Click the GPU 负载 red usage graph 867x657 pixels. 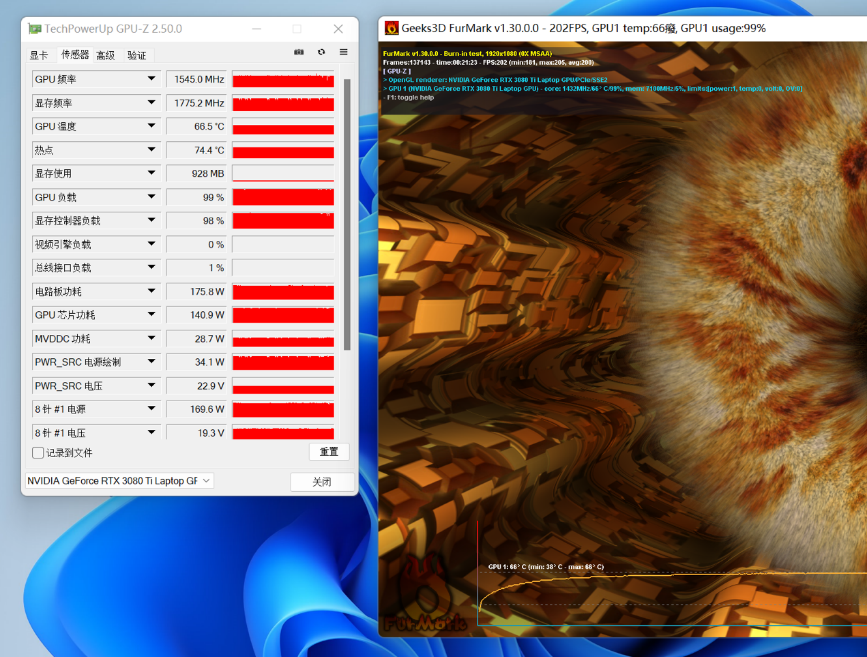283,197
